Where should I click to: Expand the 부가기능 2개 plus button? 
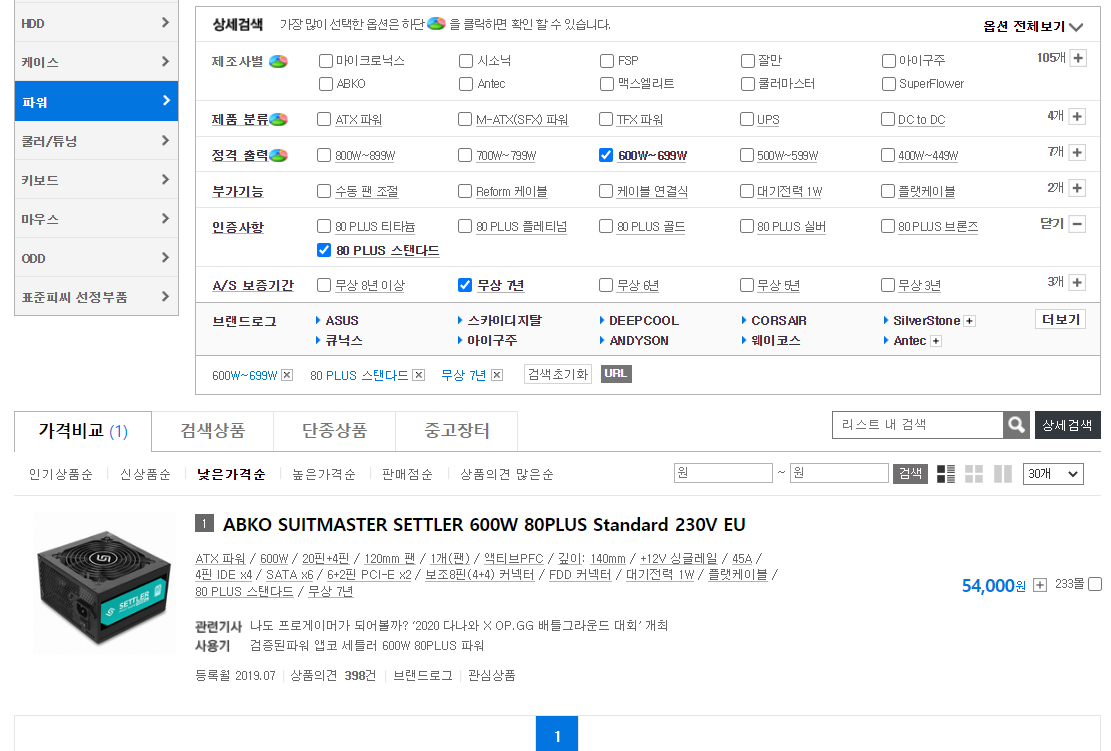point(1077,188)
